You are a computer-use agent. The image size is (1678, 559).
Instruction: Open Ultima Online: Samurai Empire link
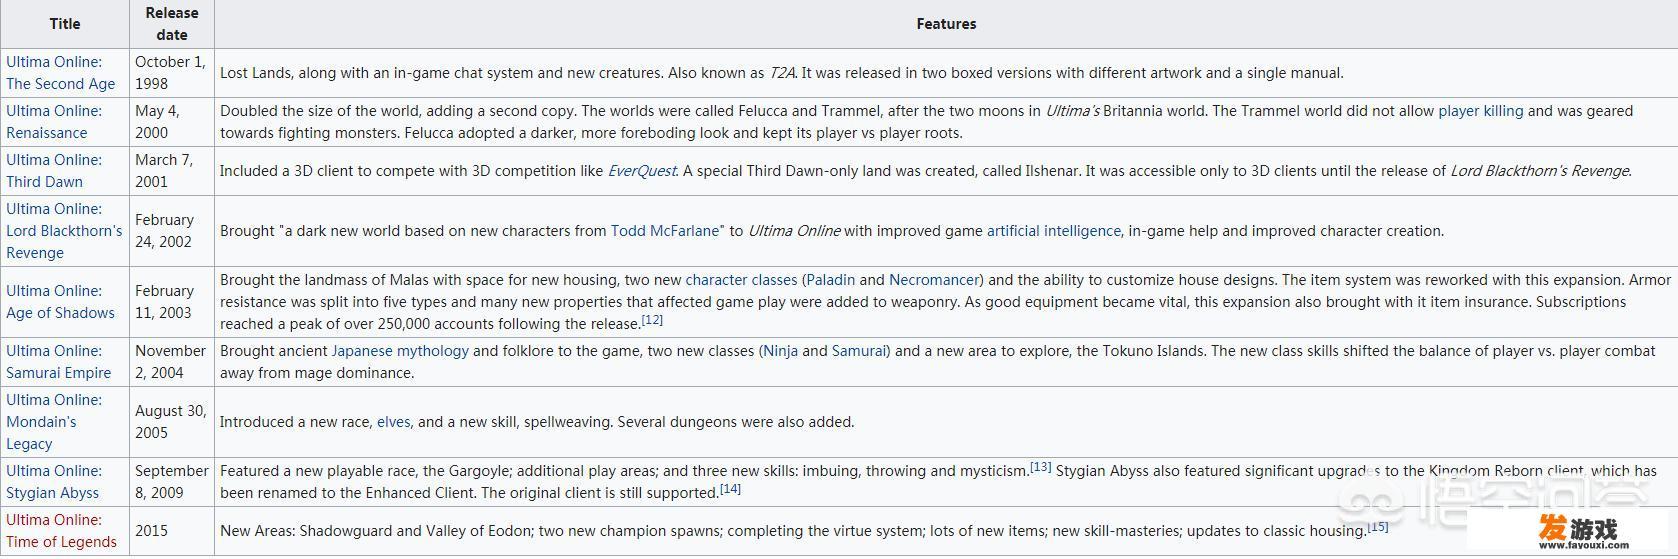pos(59,362)
